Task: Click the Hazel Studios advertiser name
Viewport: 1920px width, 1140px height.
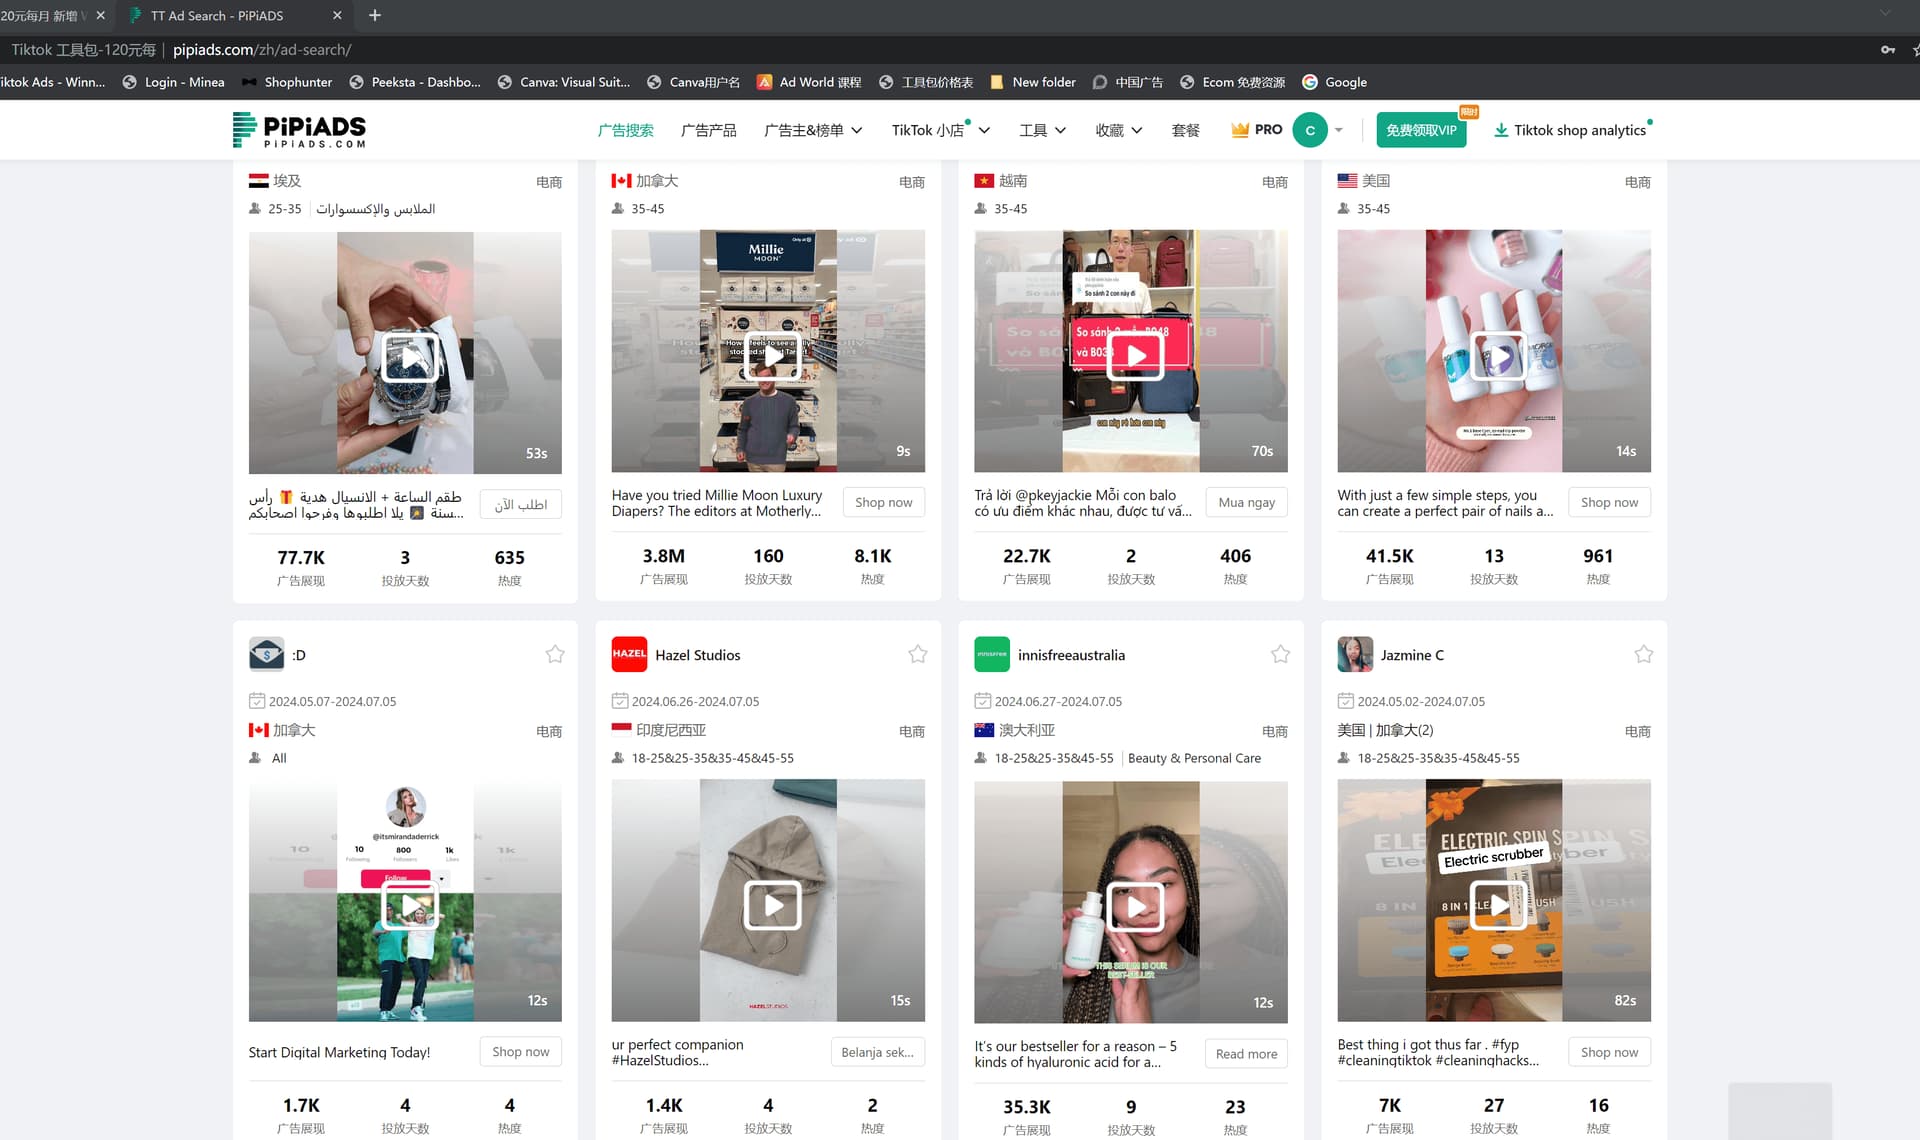Action: pyautogui.click(x=698, y=655)
